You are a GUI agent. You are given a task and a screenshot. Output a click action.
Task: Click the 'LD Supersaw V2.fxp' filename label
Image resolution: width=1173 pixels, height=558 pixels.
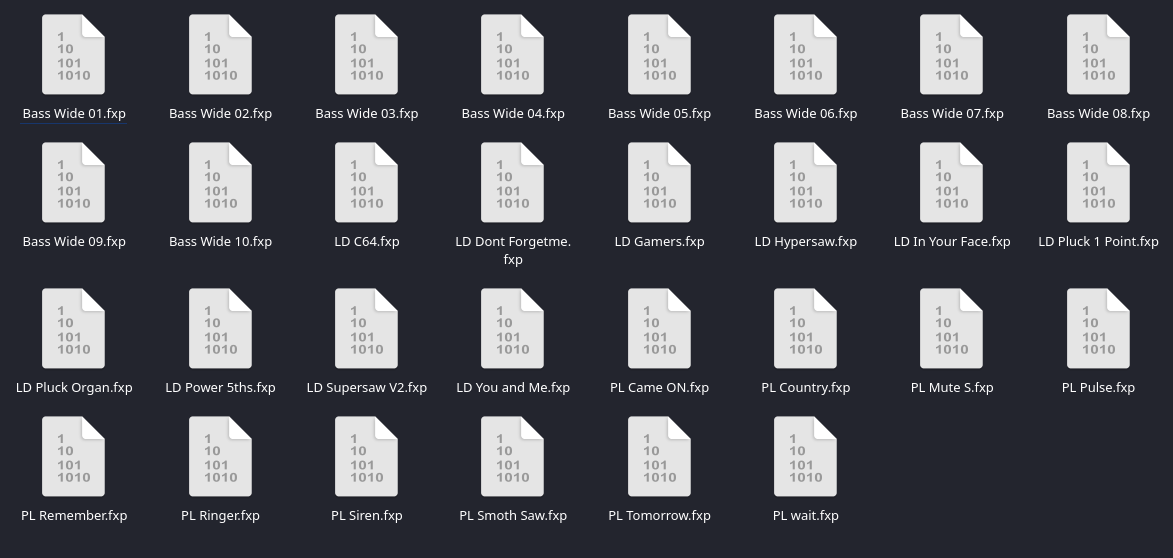(367, 387)
